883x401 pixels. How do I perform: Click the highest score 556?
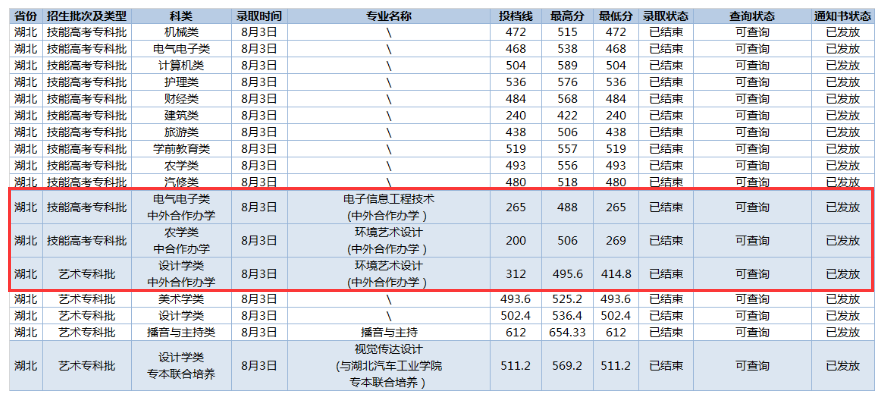coord(567,166)
